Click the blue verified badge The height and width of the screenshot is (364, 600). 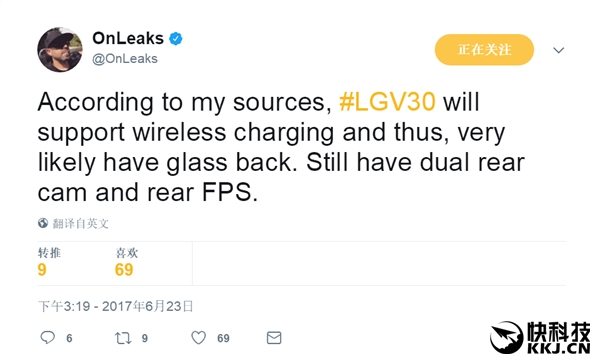(176, 39)
